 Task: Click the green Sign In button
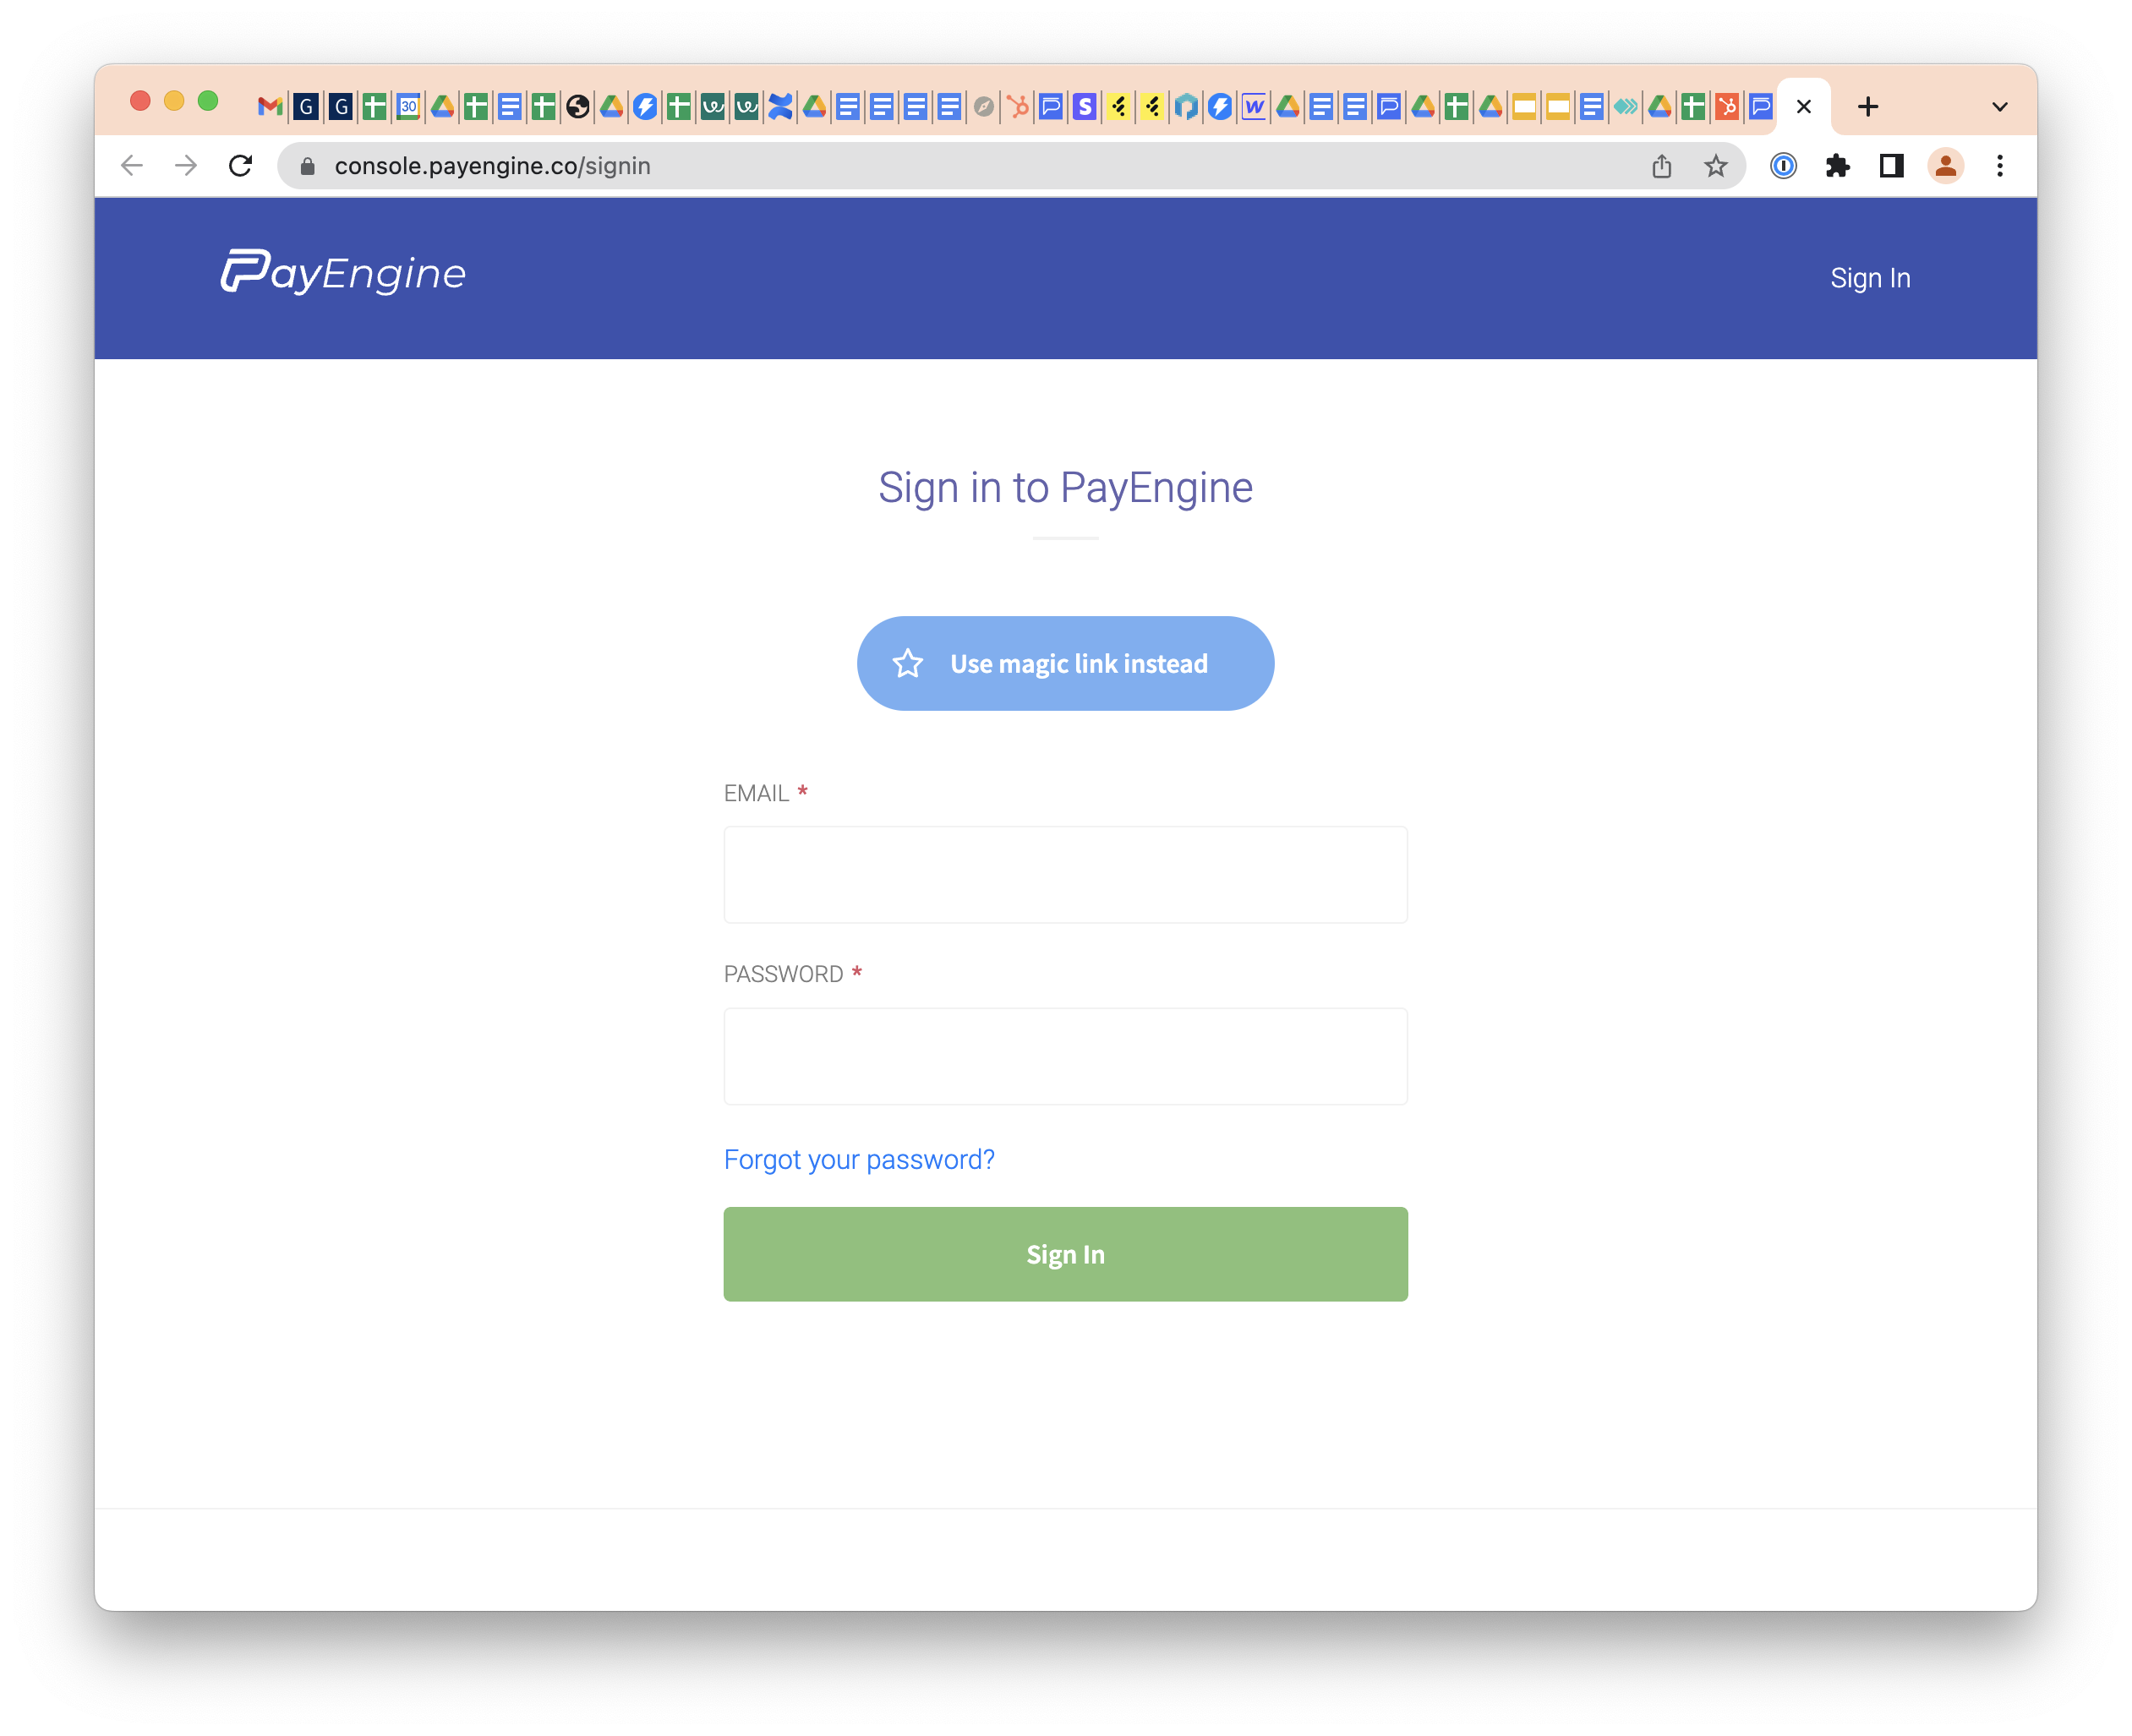[x=1066, y=1254]
